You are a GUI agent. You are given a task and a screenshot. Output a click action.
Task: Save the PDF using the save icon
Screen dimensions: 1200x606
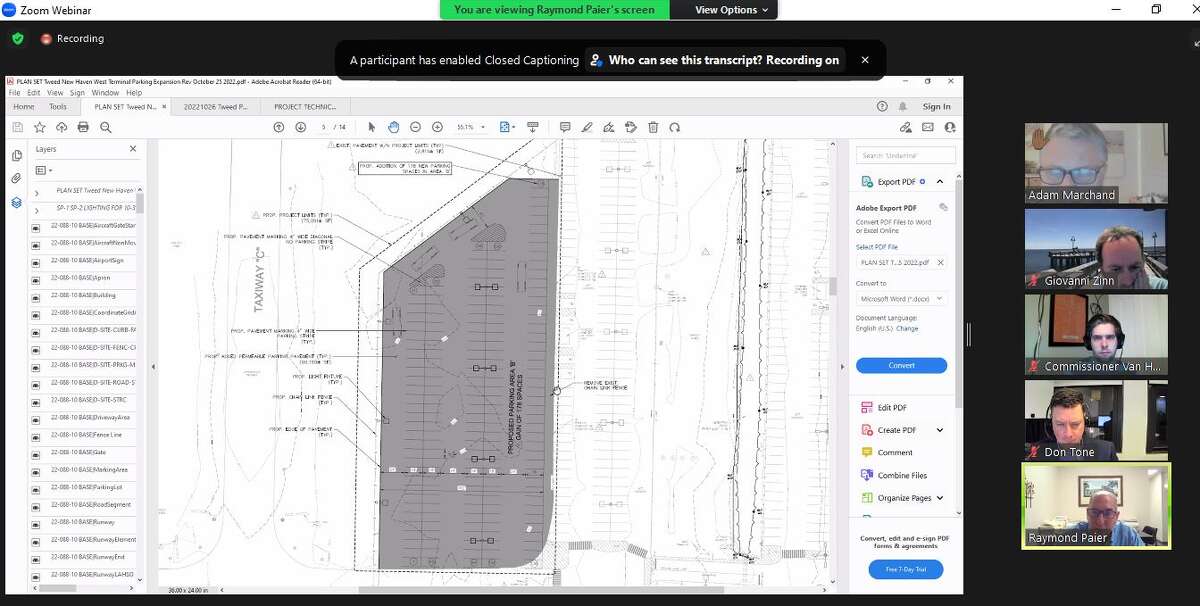point(16,127)
